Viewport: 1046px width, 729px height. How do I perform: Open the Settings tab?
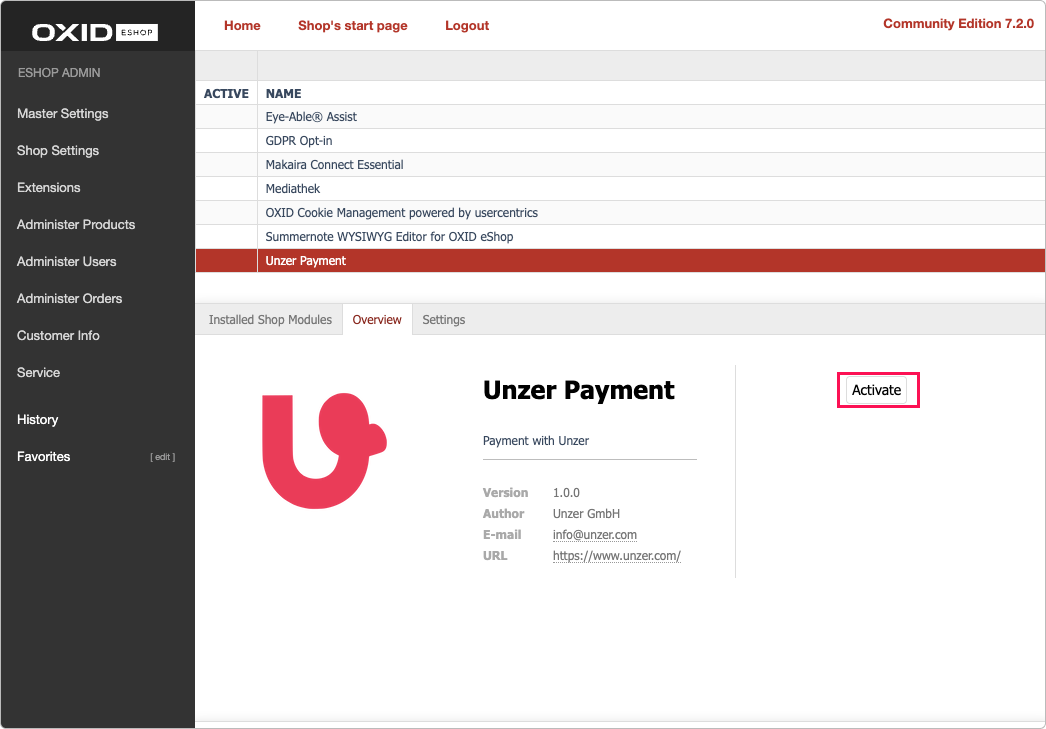[x=443, y=320]
